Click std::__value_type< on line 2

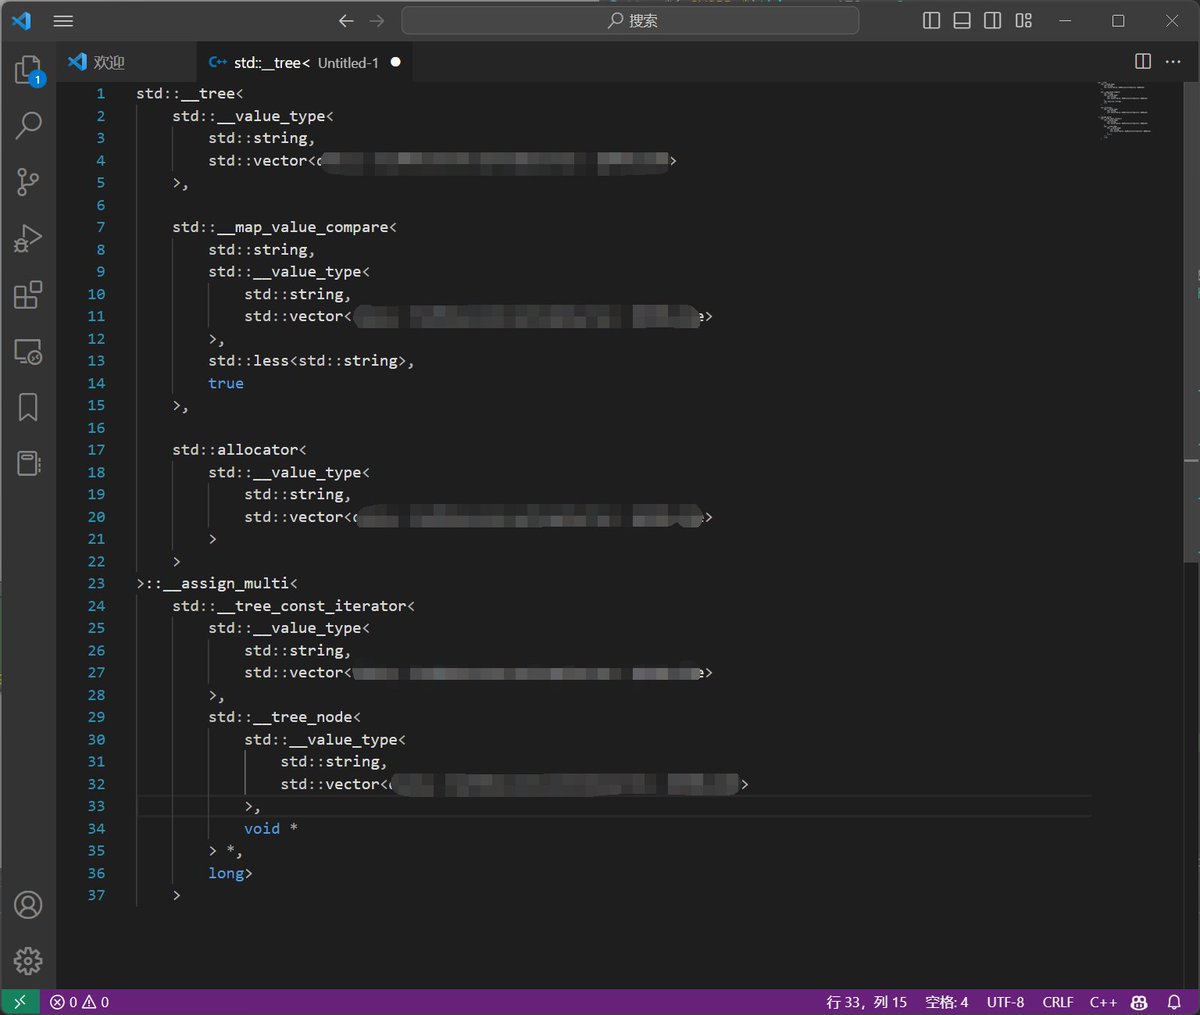253,116
